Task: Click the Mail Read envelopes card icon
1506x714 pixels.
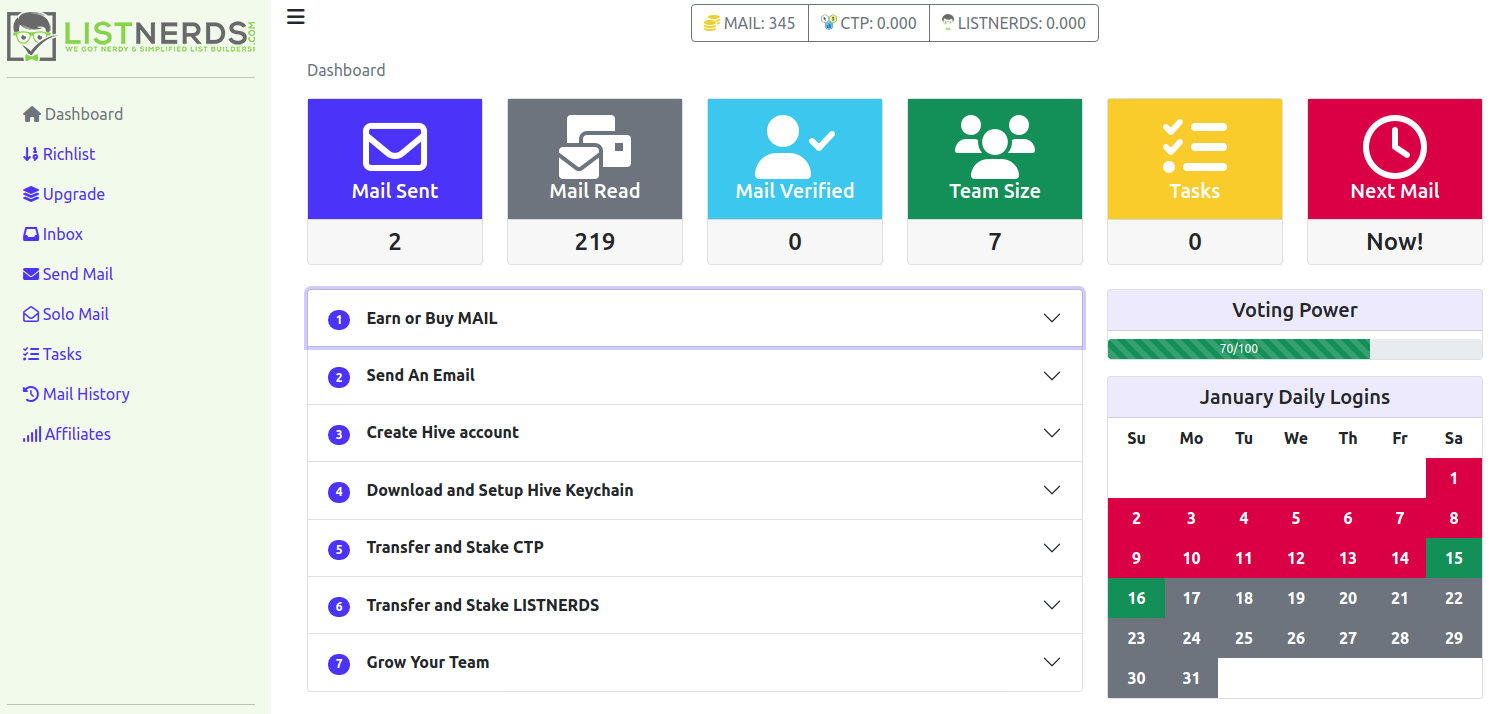Action: [x=595, y=146]
